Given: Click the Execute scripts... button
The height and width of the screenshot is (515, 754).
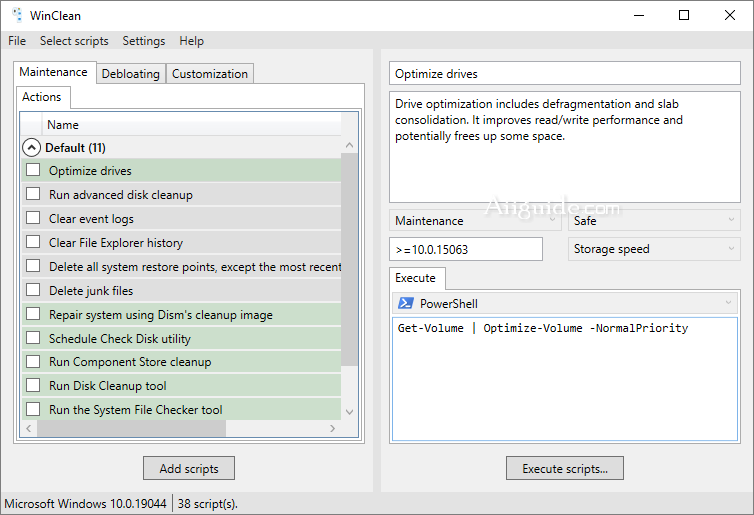Looking at the screenshot, I should coord(565,468).
